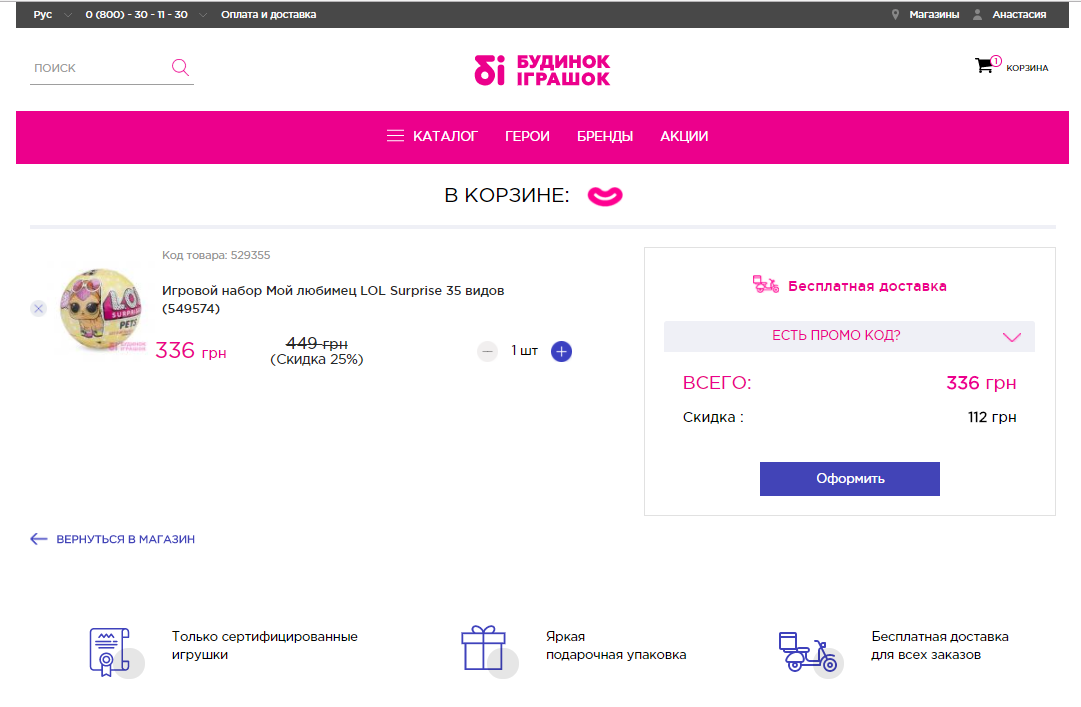Click the КОРЗИНА label

coord(1027,68)
